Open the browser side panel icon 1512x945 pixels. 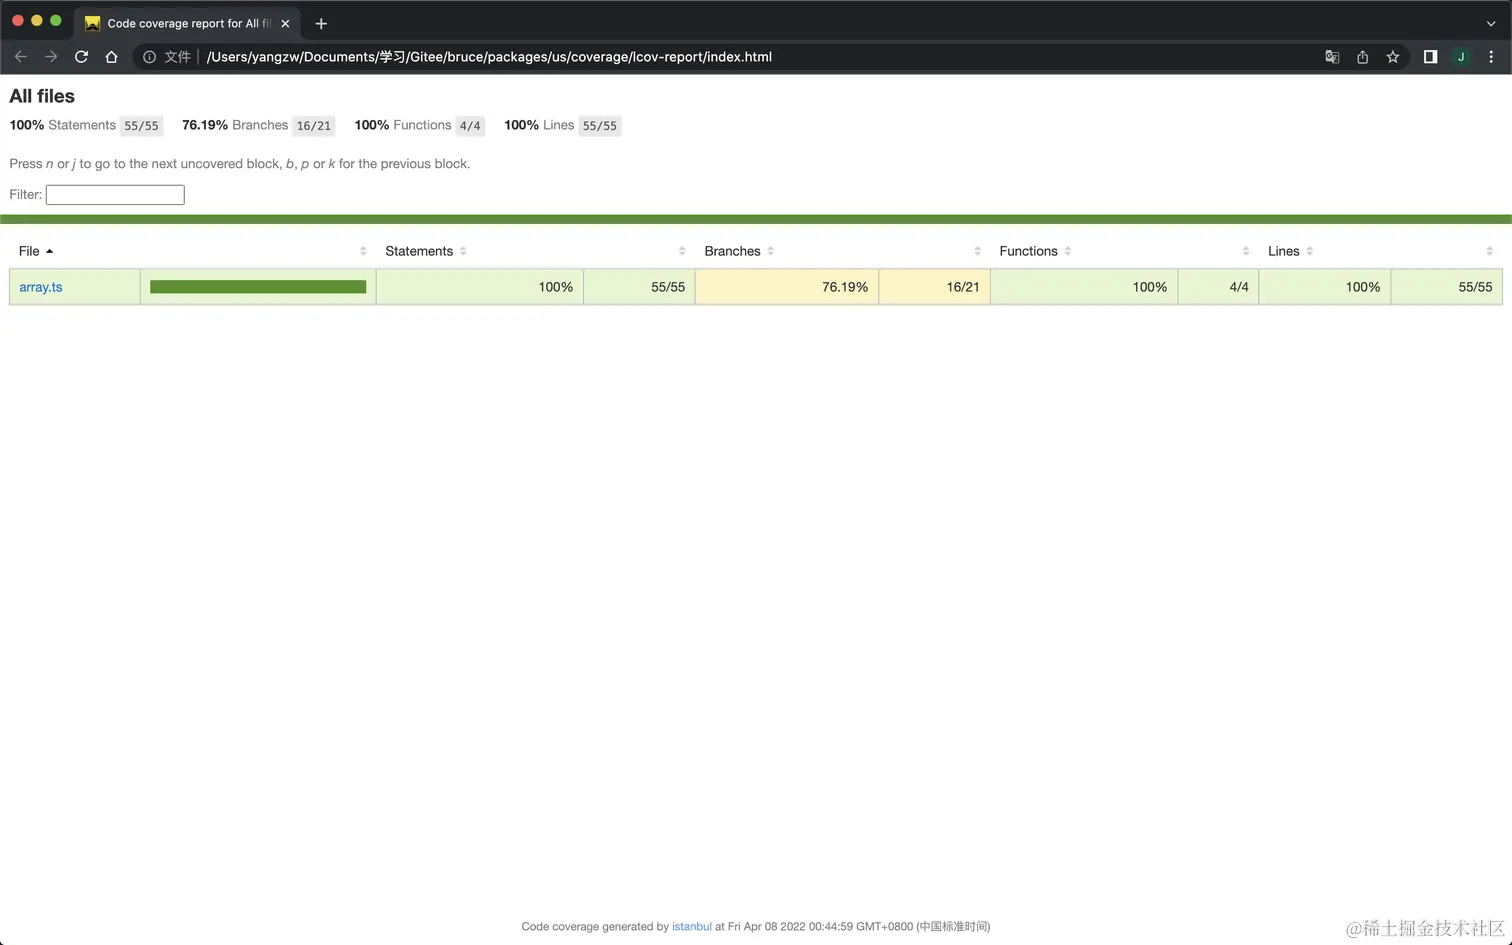[1430, 57]
